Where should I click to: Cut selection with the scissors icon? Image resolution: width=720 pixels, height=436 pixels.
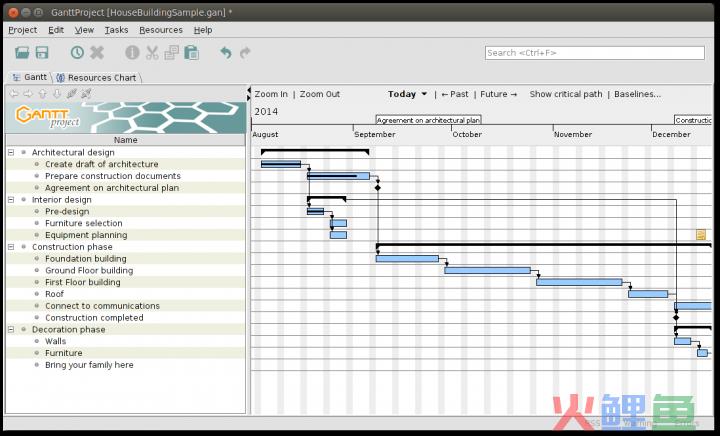(152, 53)
